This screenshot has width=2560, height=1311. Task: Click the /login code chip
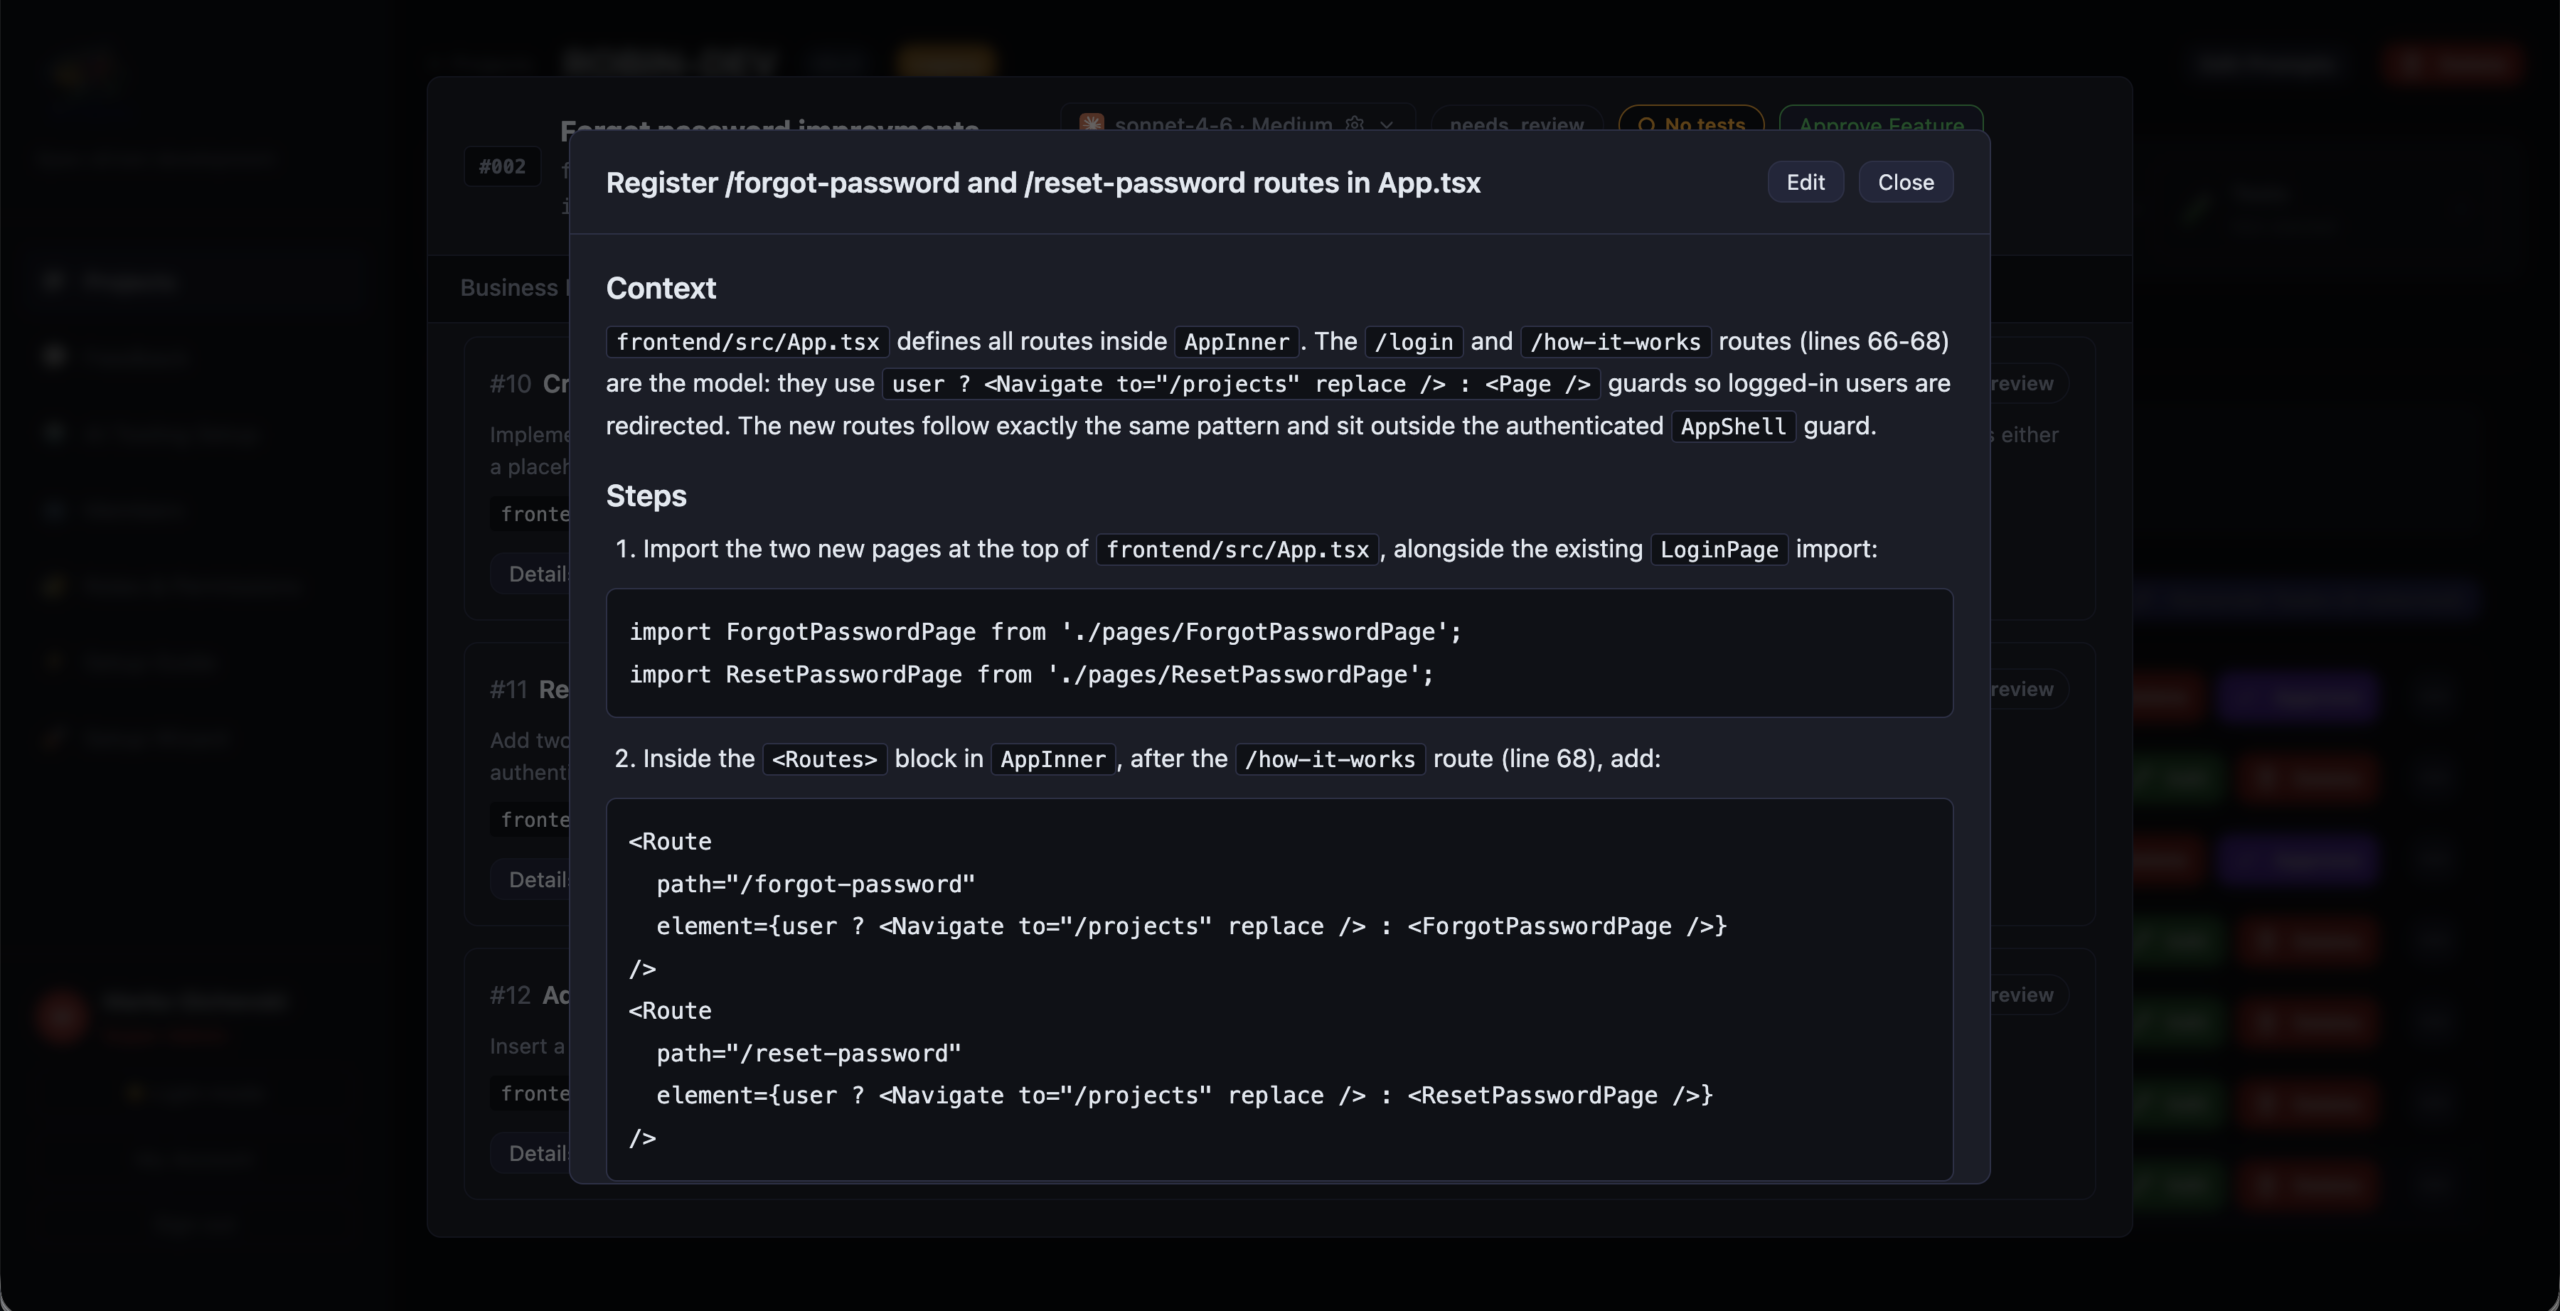(1414, 342)
